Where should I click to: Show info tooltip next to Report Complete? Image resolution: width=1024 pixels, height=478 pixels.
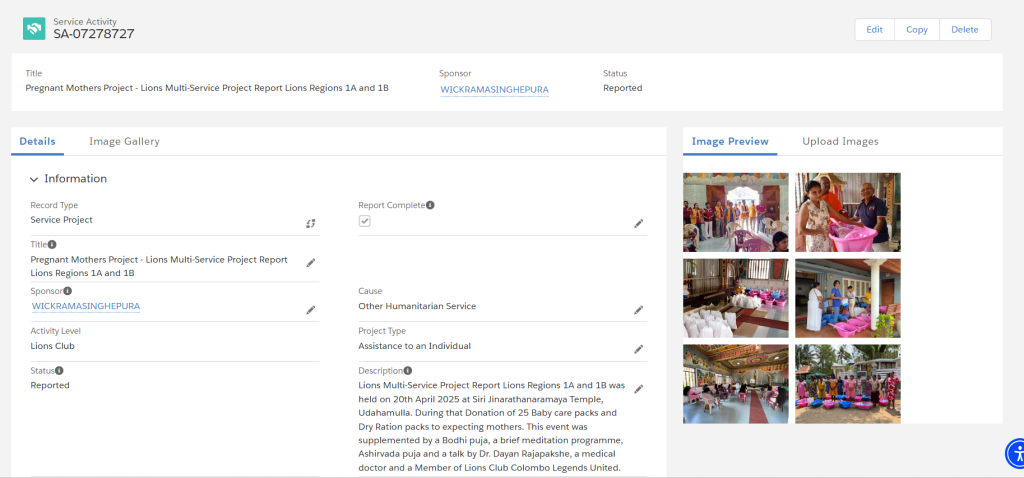(x=430, y=205)
